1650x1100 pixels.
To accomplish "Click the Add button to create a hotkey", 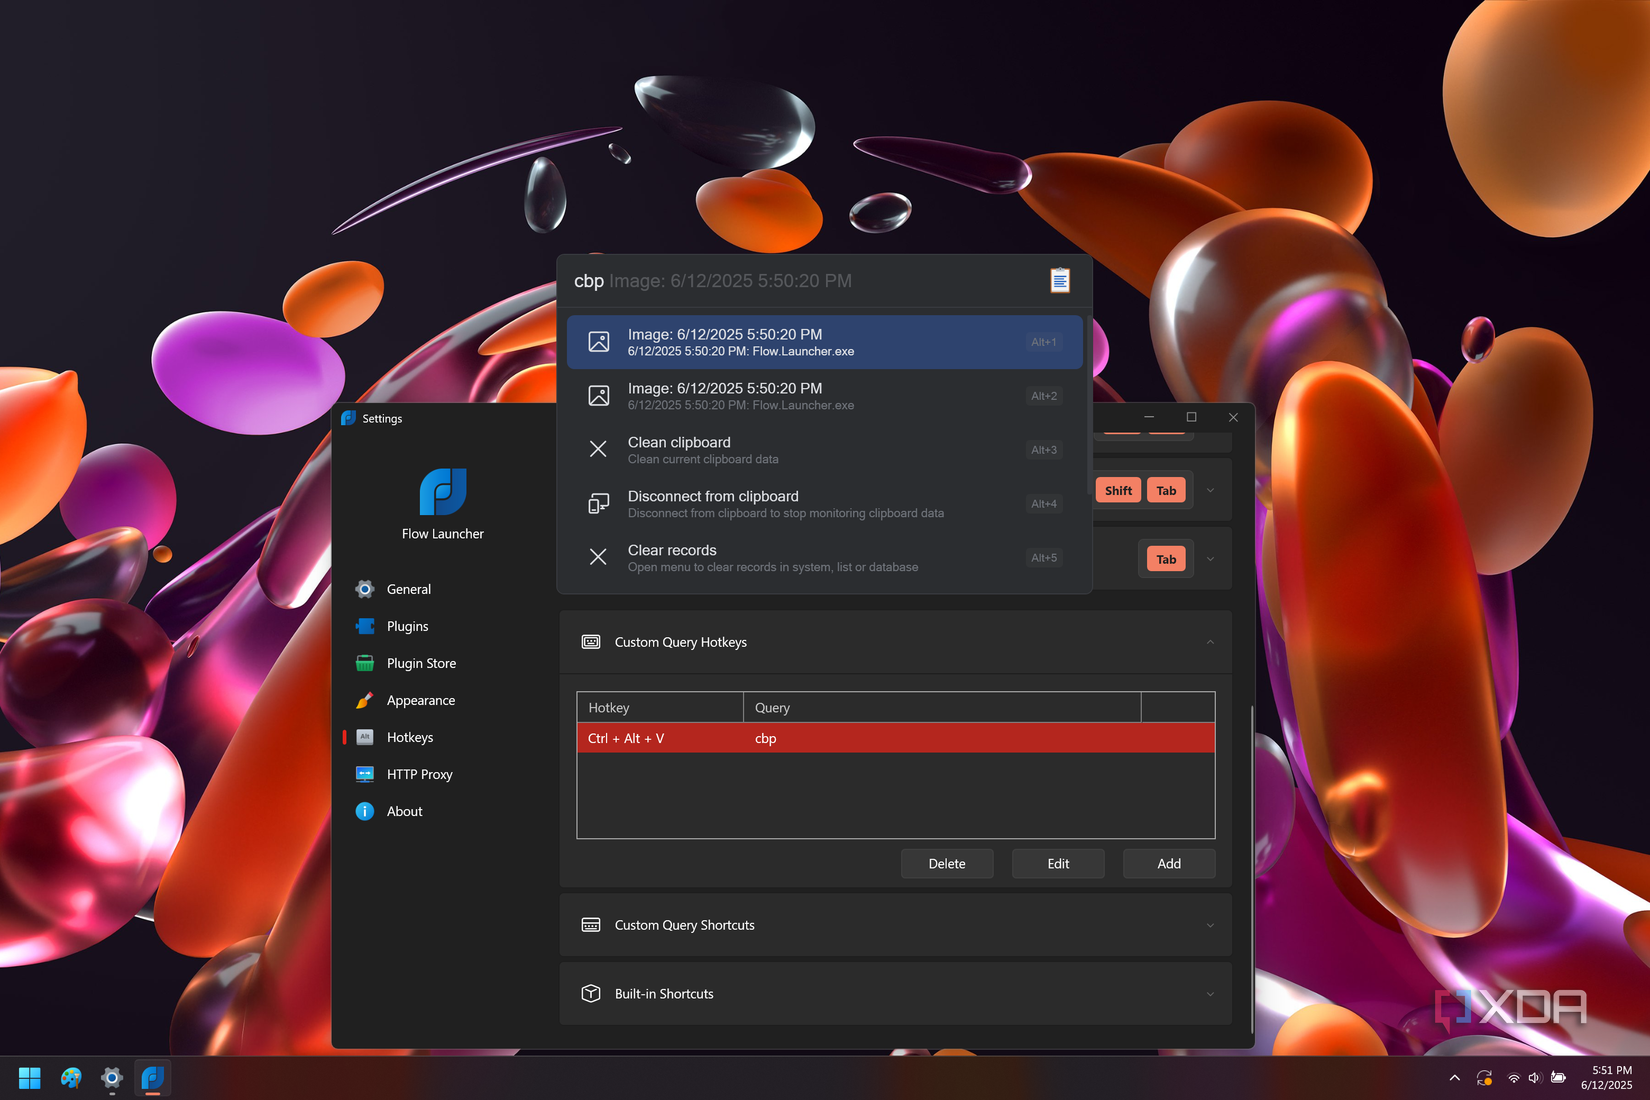I will point(1168,863).
